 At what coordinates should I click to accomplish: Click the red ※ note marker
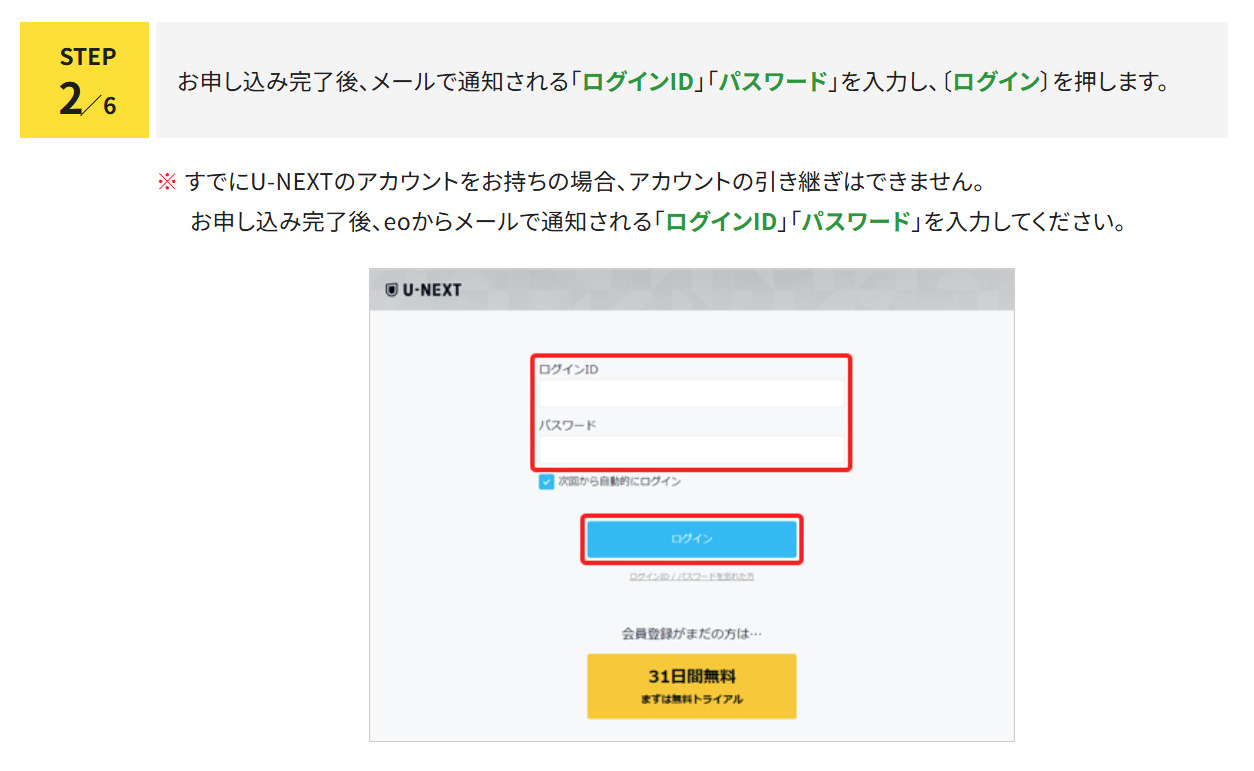(166, 183)
